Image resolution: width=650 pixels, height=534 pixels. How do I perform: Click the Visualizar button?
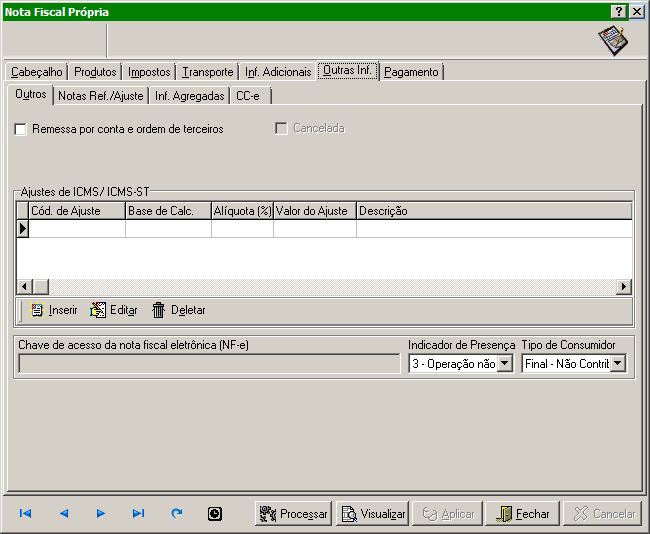pos(373,514)
